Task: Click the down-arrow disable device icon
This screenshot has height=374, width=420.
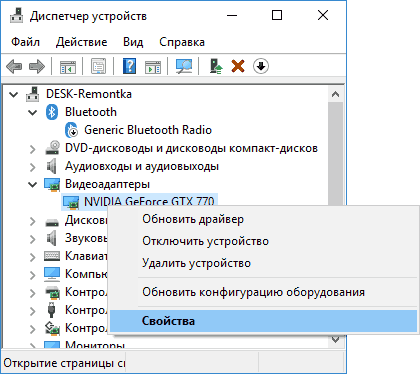Action: [261, 66]
